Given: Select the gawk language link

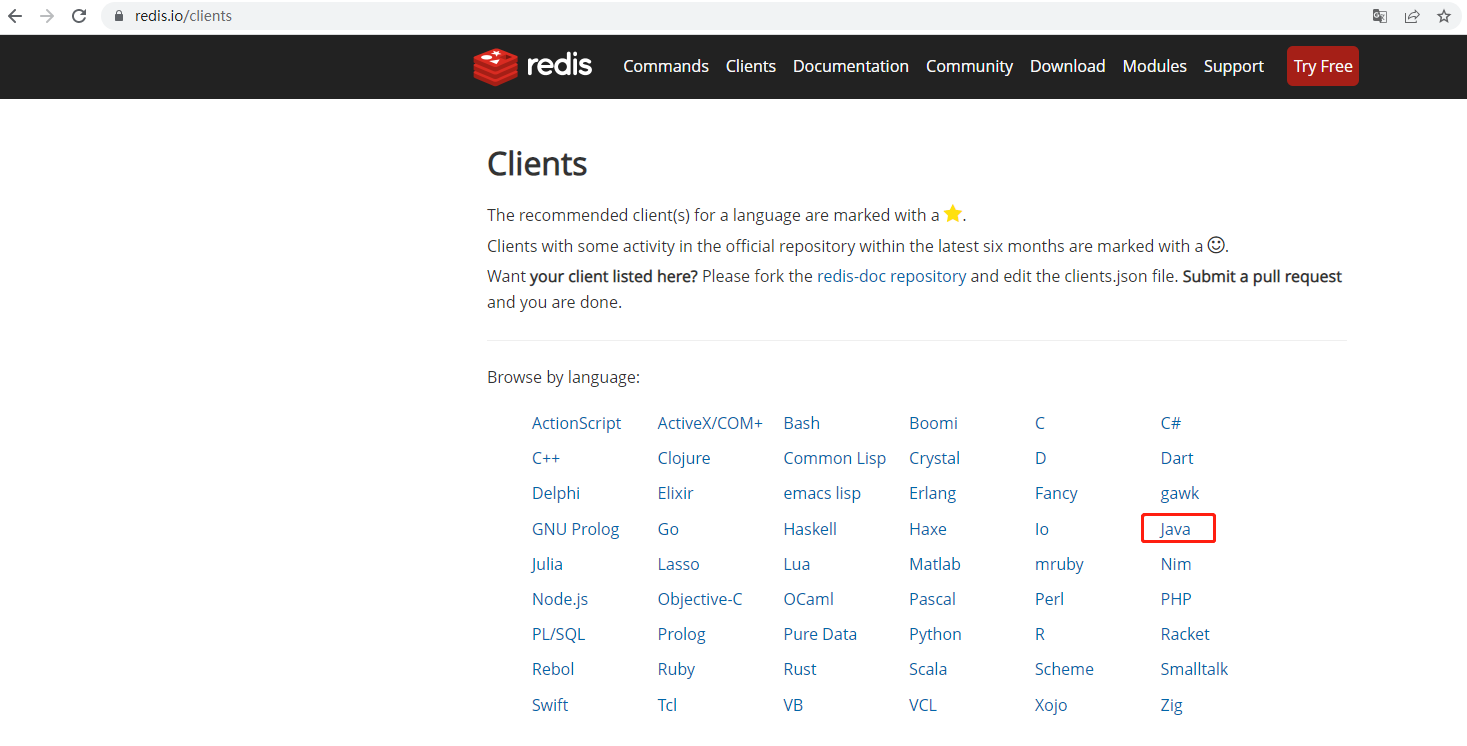Looking at the screenshot, I should click(x=1180, y=493).
